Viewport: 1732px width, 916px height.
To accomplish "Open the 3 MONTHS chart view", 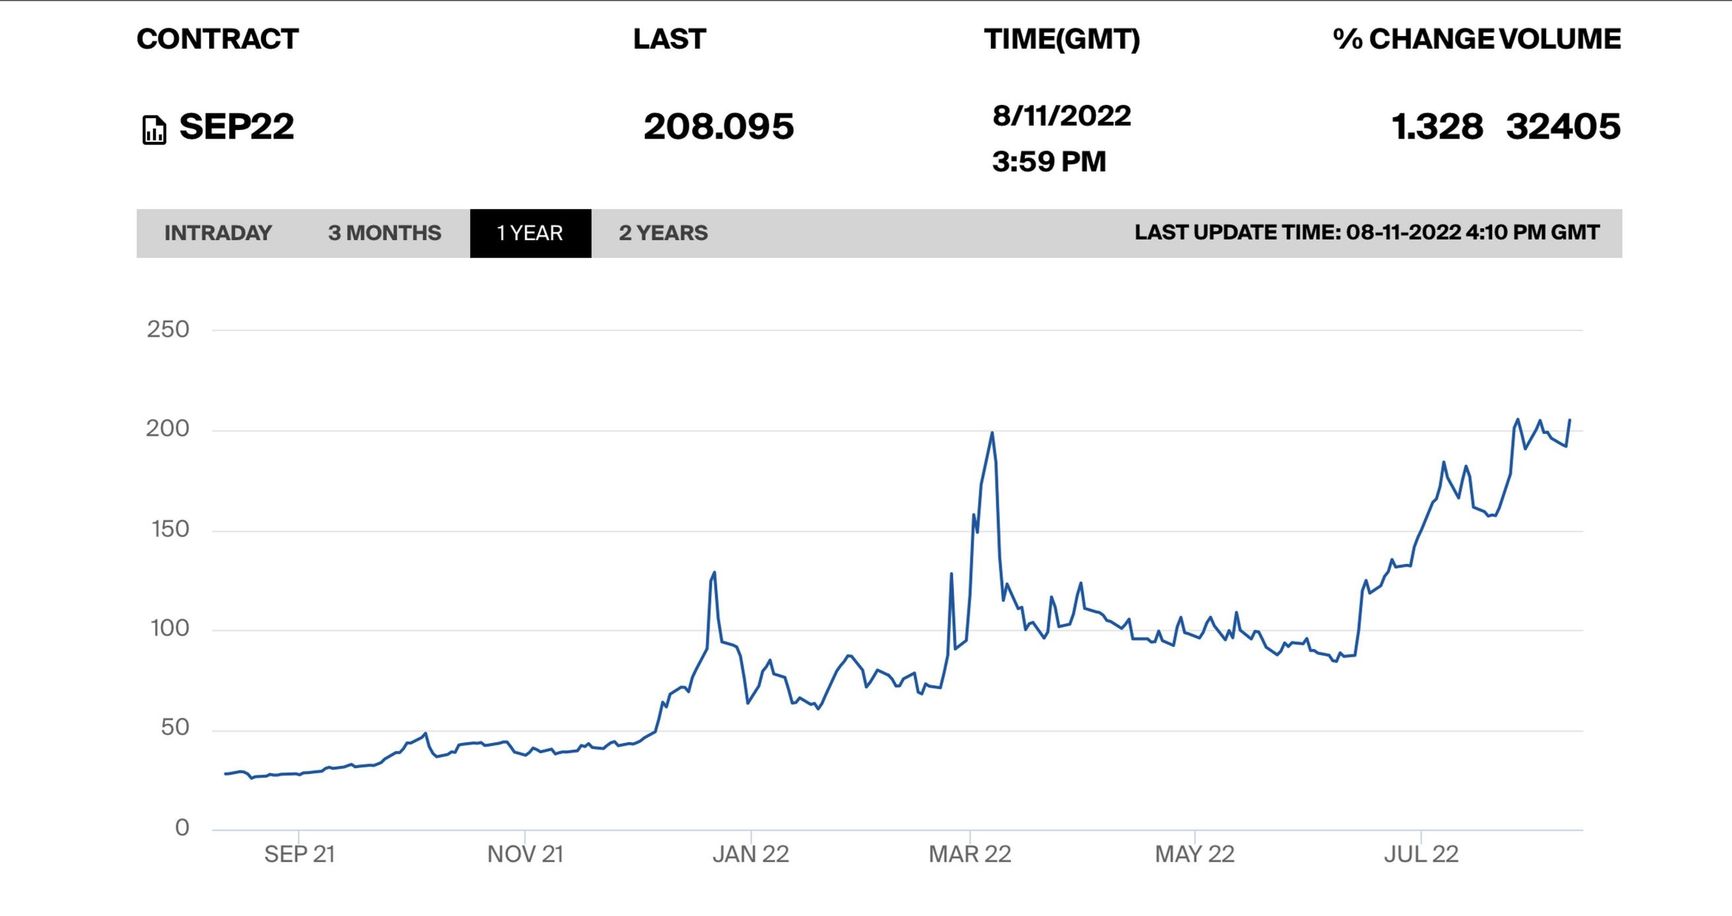I will point(384,233).
